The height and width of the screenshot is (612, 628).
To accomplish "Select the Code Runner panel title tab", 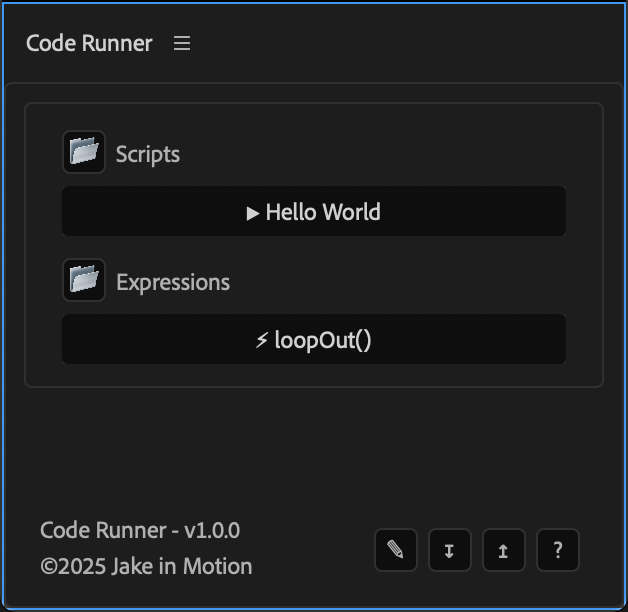I will [x=89, y=43].
